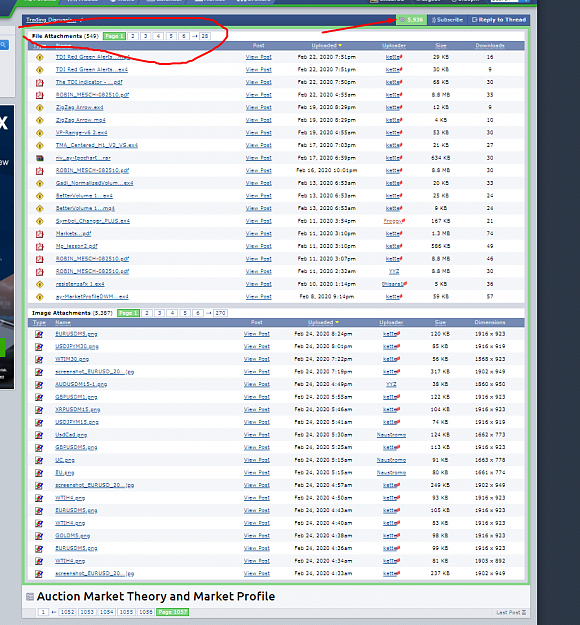The width and height of the screenshot is (580, 625).
Task: Sort image attachments by Uploaded column
Action: pos(323,322)
